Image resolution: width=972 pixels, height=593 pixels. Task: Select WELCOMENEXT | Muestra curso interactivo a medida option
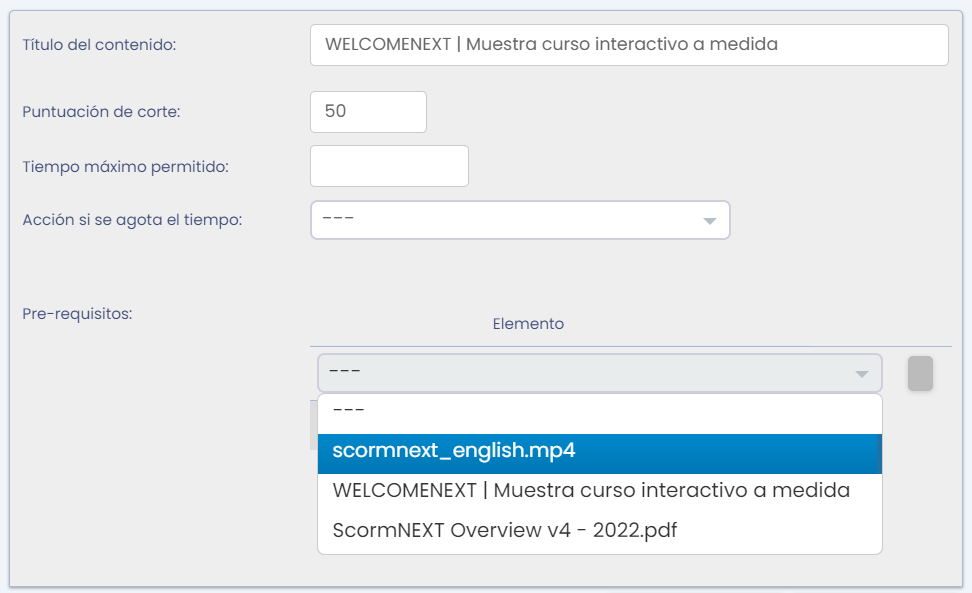pyautogui.click(x=599, y=494)
